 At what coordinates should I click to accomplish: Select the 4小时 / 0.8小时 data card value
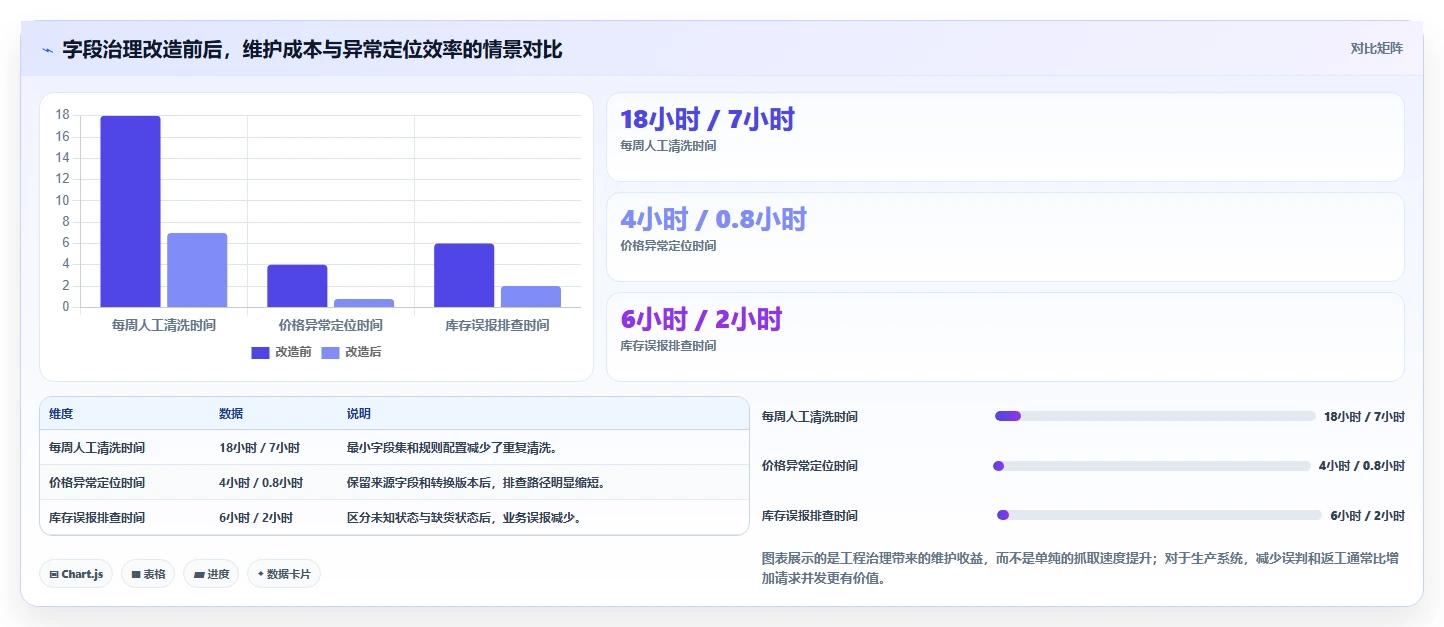[x=713, y=220]
